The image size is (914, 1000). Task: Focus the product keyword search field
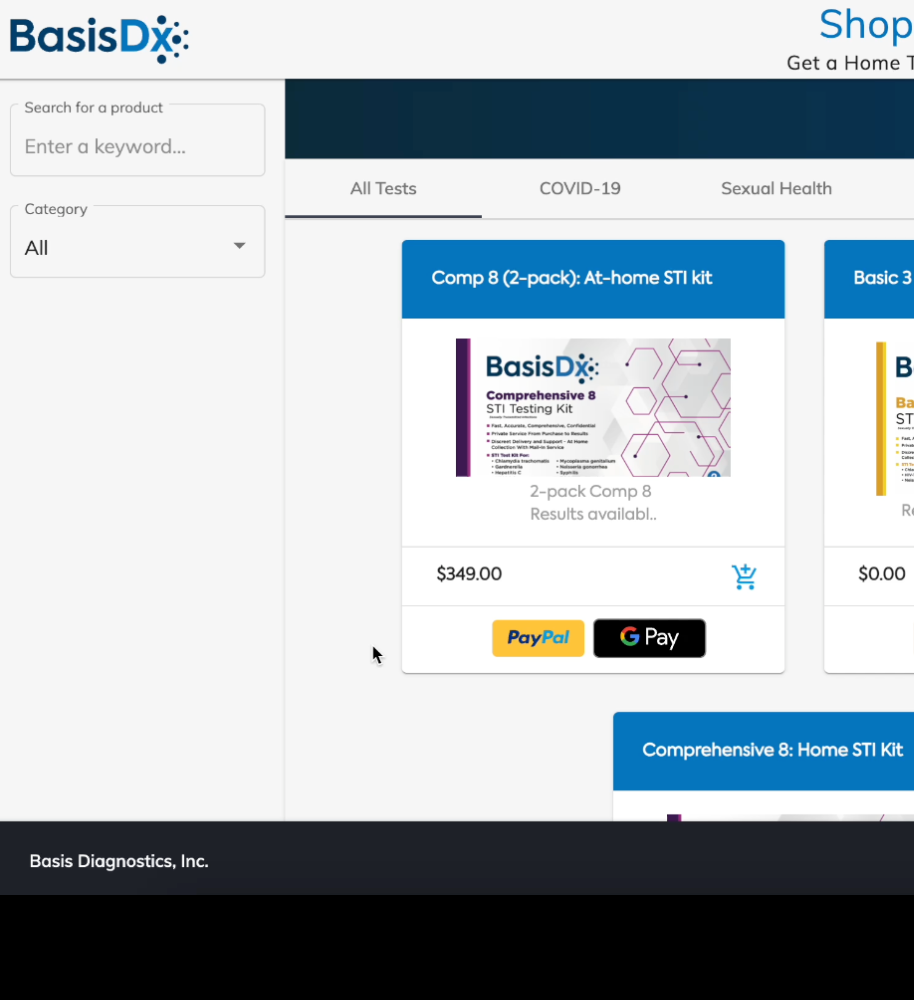[x=137, y=147]
